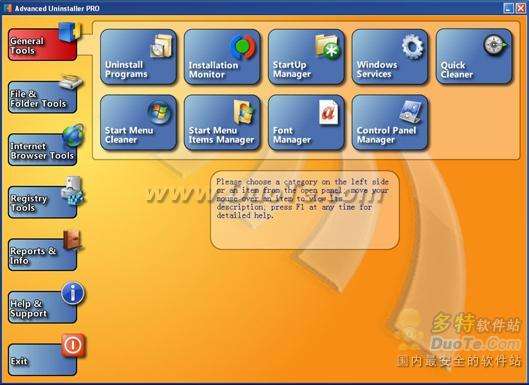Open StartUp Manager
Image resolution: width=529 pixels, height=385 pixels.
click(306, 57)
